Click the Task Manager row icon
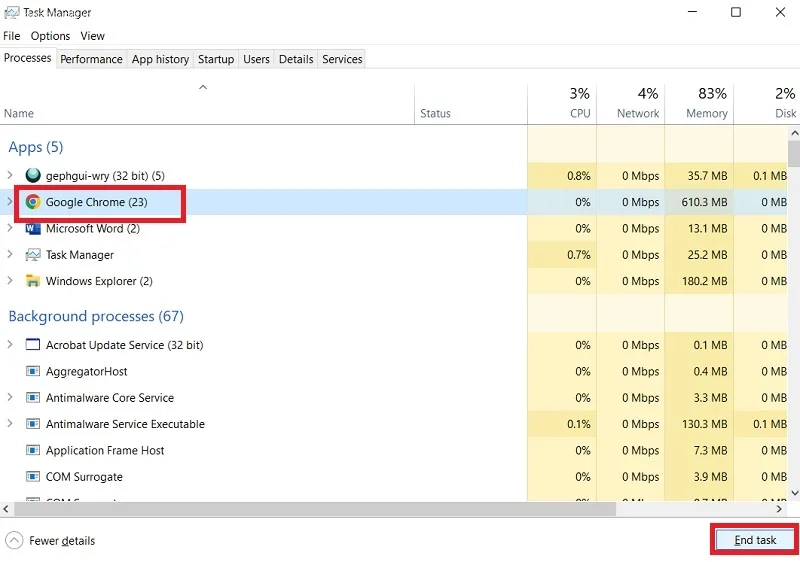This screenshot has height=562, width=800. pyautogui.click(x=33, y=254)
